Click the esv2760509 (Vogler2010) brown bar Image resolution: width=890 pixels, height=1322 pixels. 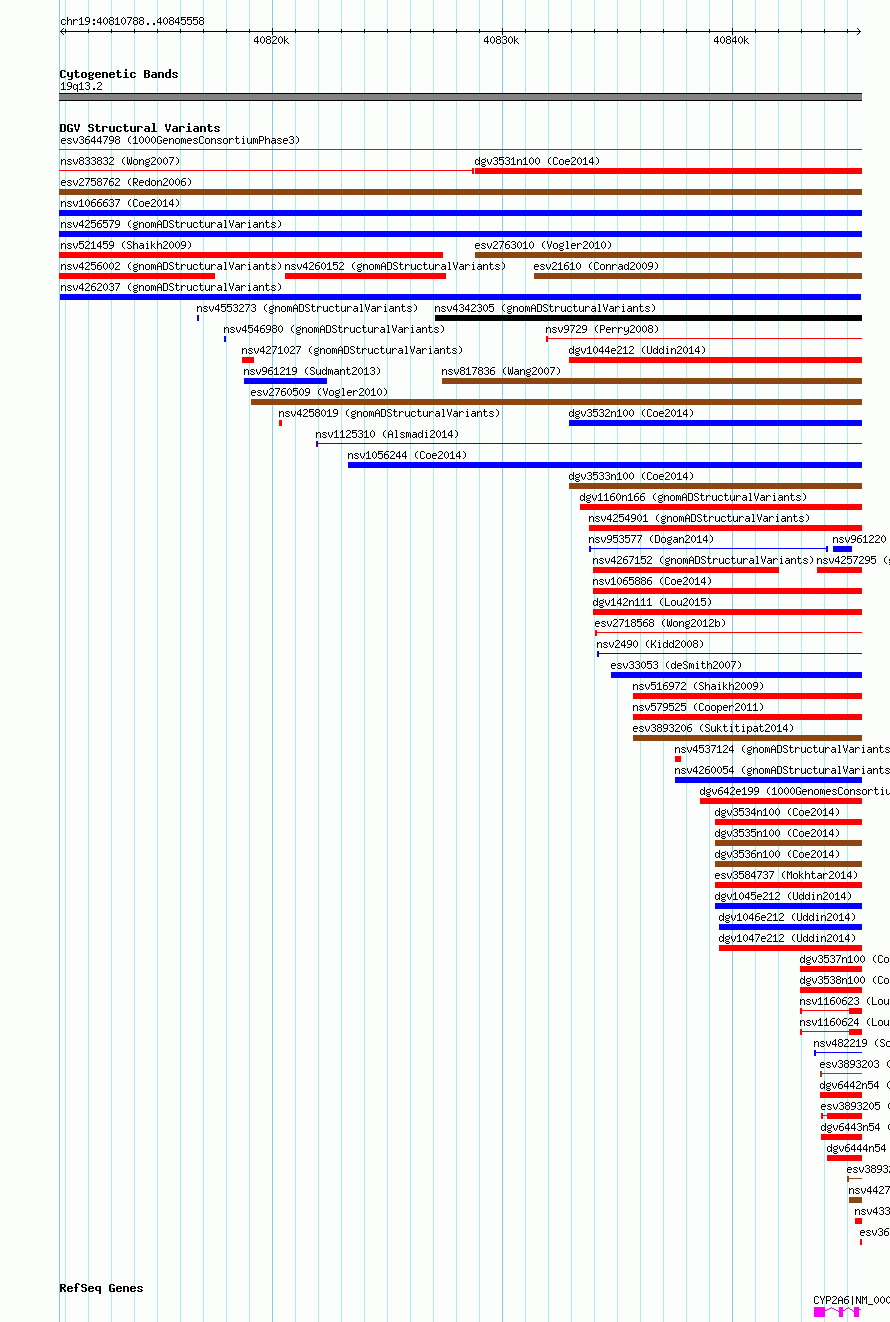click(x=556, y=402)
